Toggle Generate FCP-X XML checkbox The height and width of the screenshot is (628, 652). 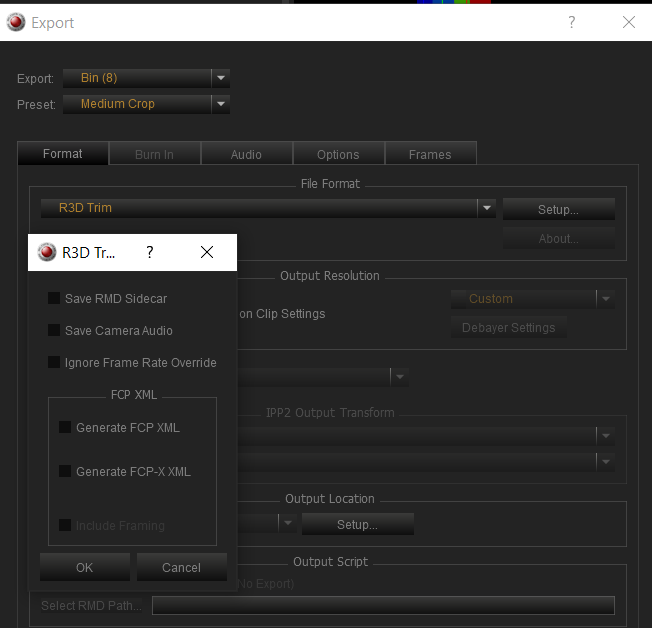pyautogui.click(x=65, y=471)
